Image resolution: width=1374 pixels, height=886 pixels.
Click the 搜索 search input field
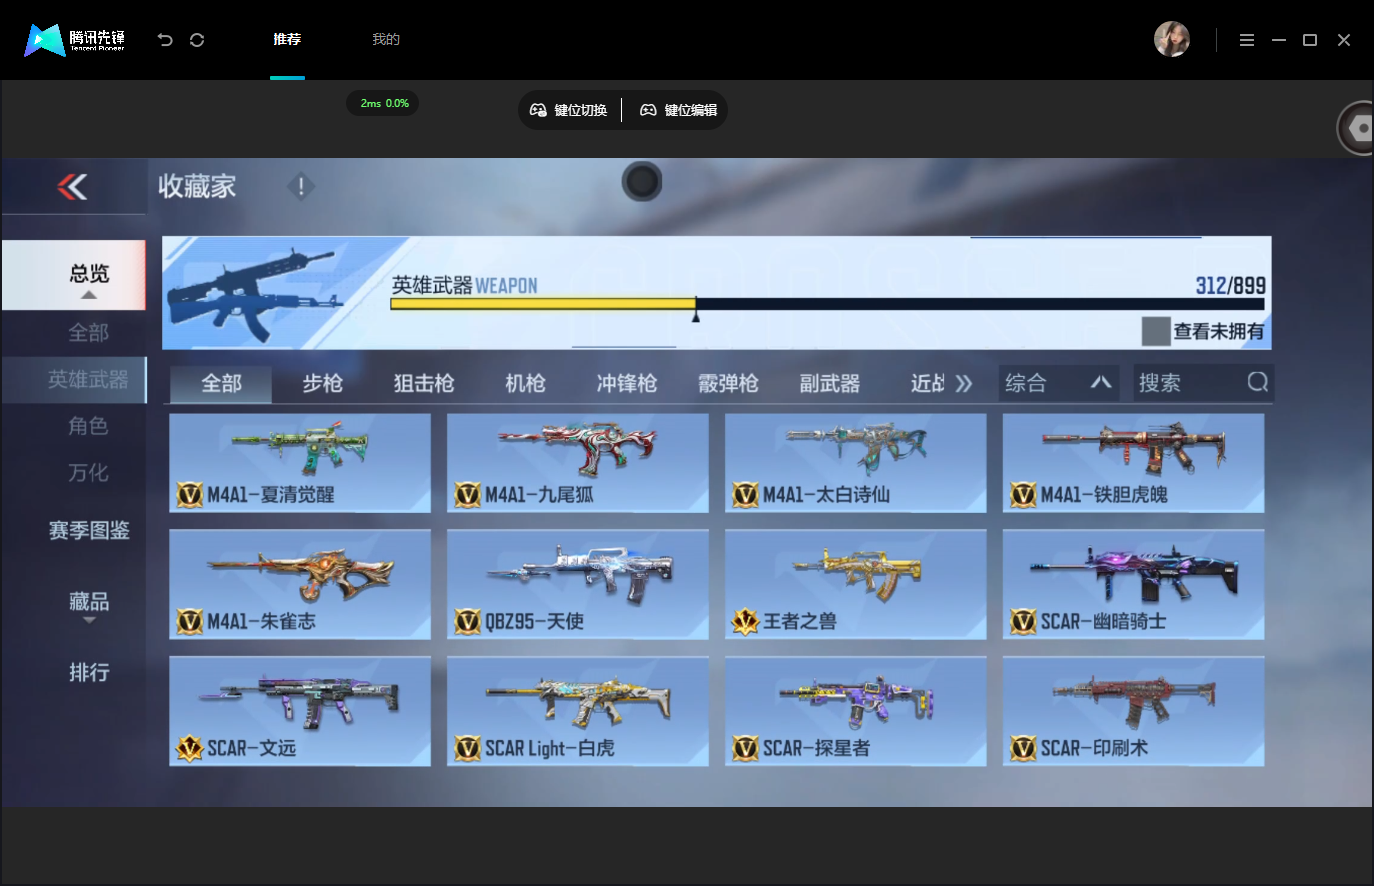(x=1190, y=383)
